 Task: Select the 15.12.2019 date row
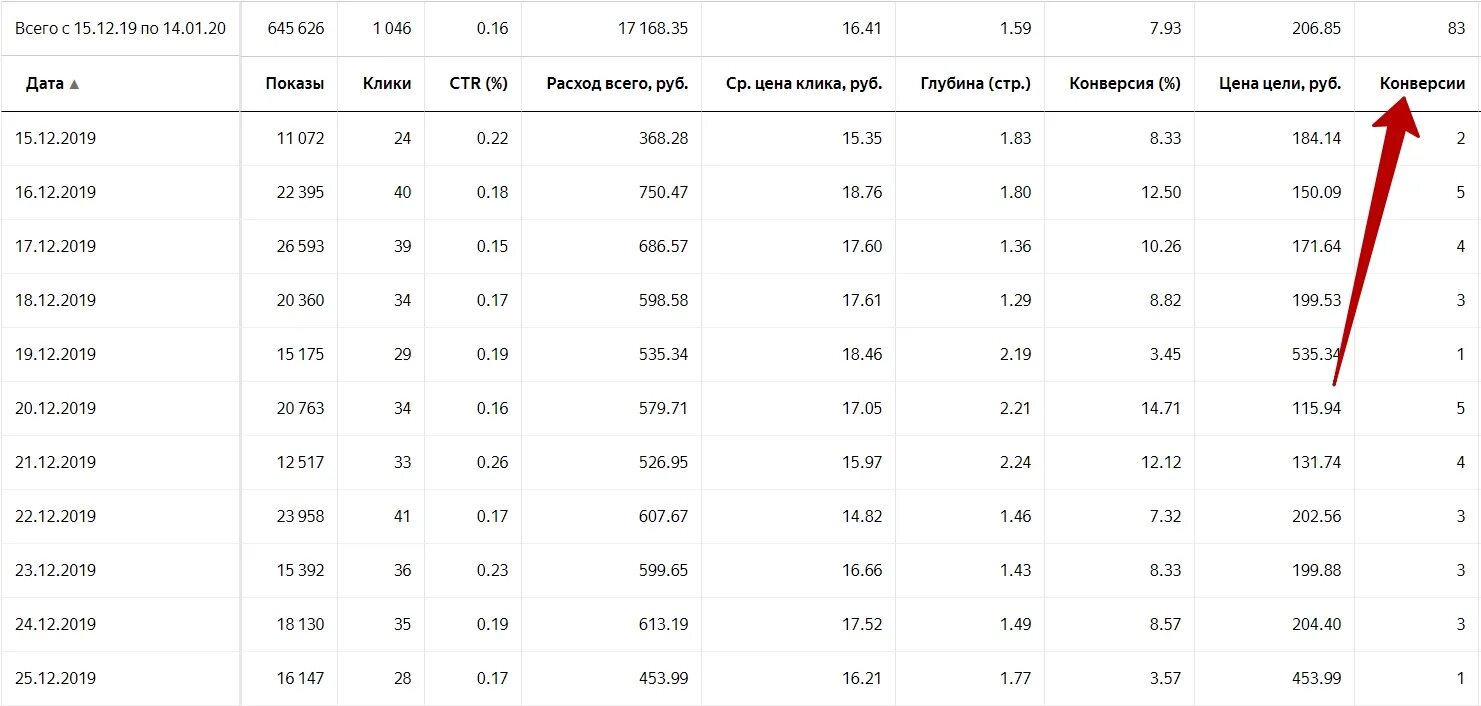pyautogui.click(x=56, y=138)
